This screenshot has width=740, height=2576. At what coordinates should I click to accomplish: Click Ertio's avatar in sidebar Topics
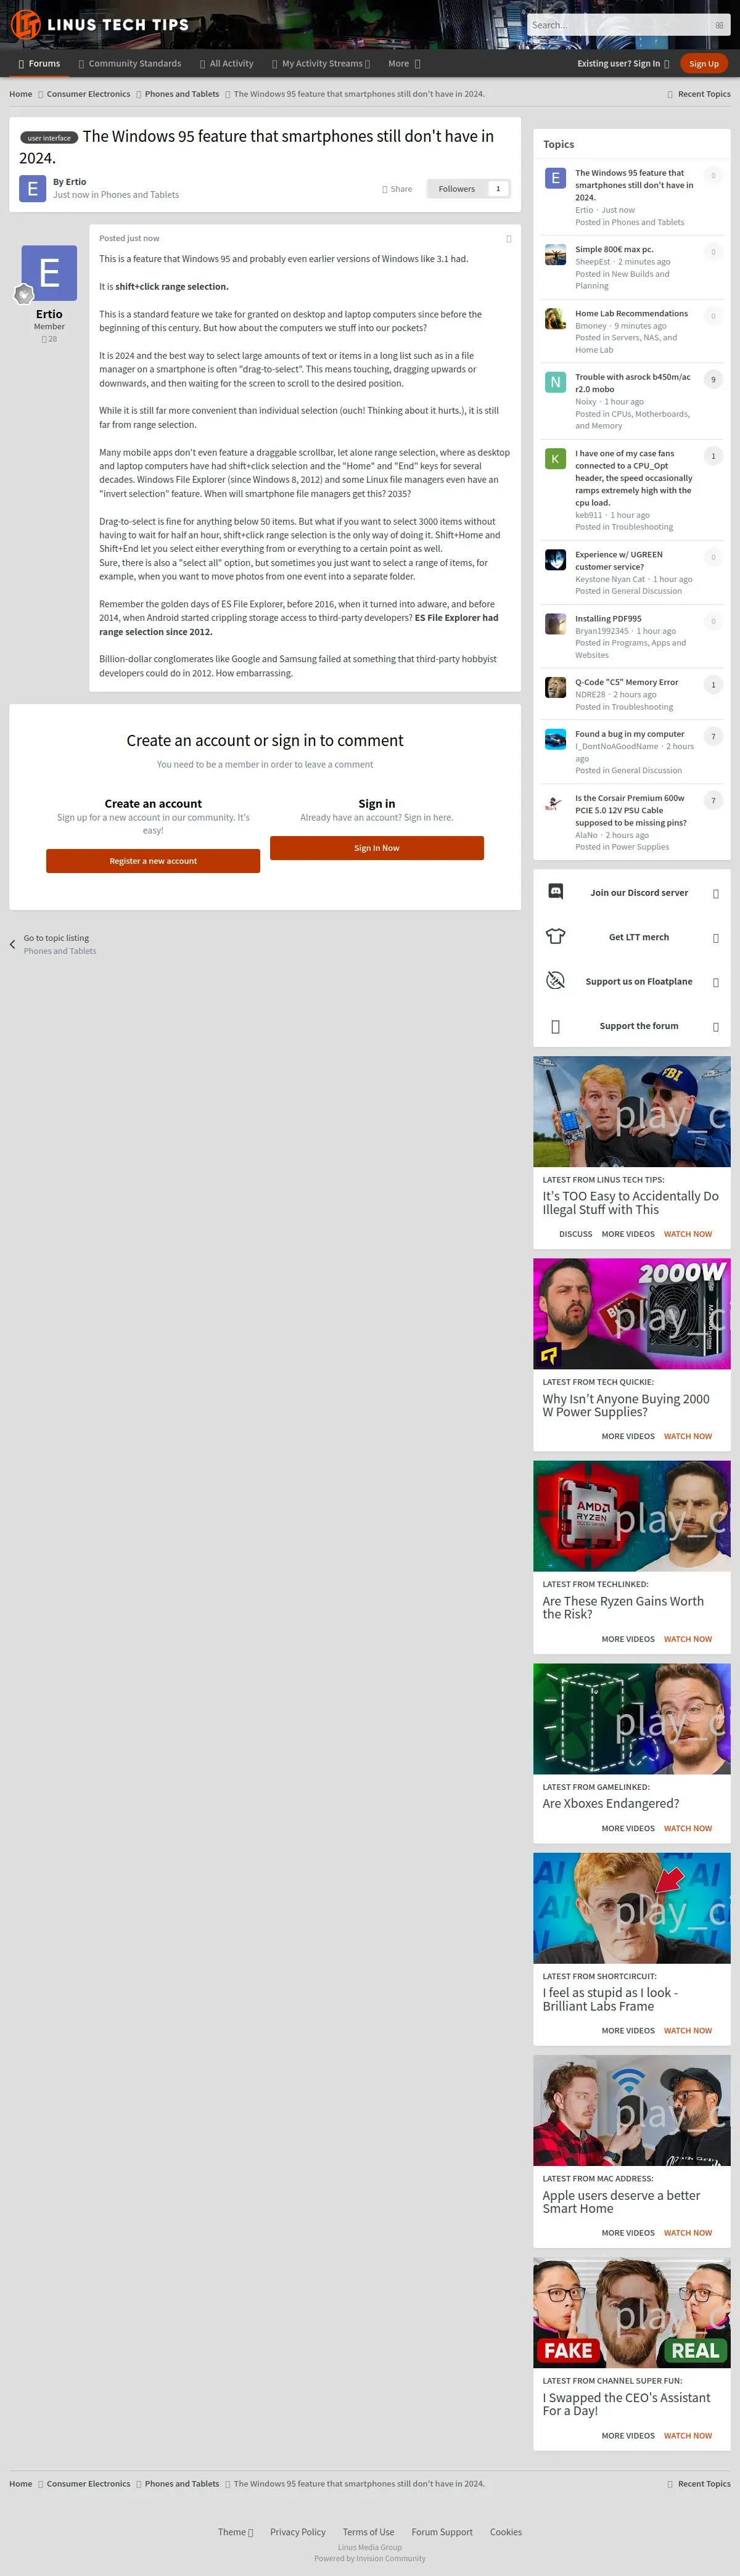[555, 178]
